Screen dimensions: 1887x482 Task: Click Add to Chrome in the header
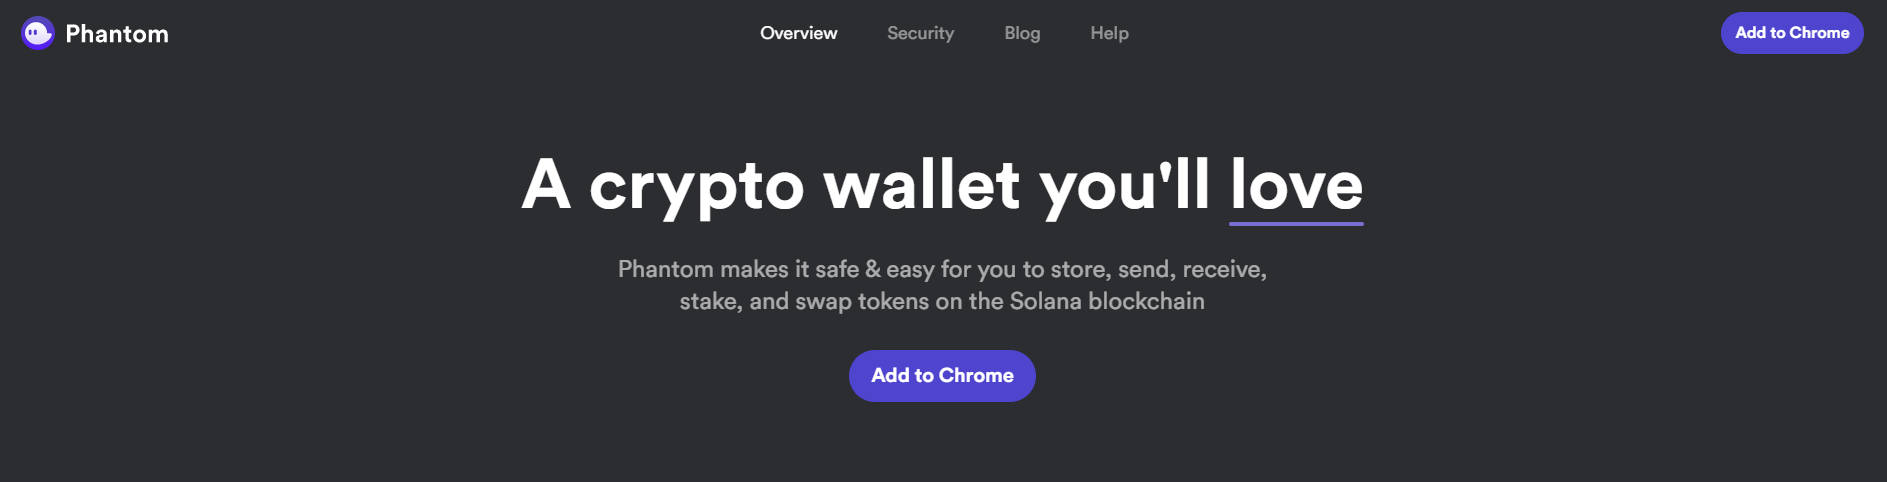[x=1792, y=33]
